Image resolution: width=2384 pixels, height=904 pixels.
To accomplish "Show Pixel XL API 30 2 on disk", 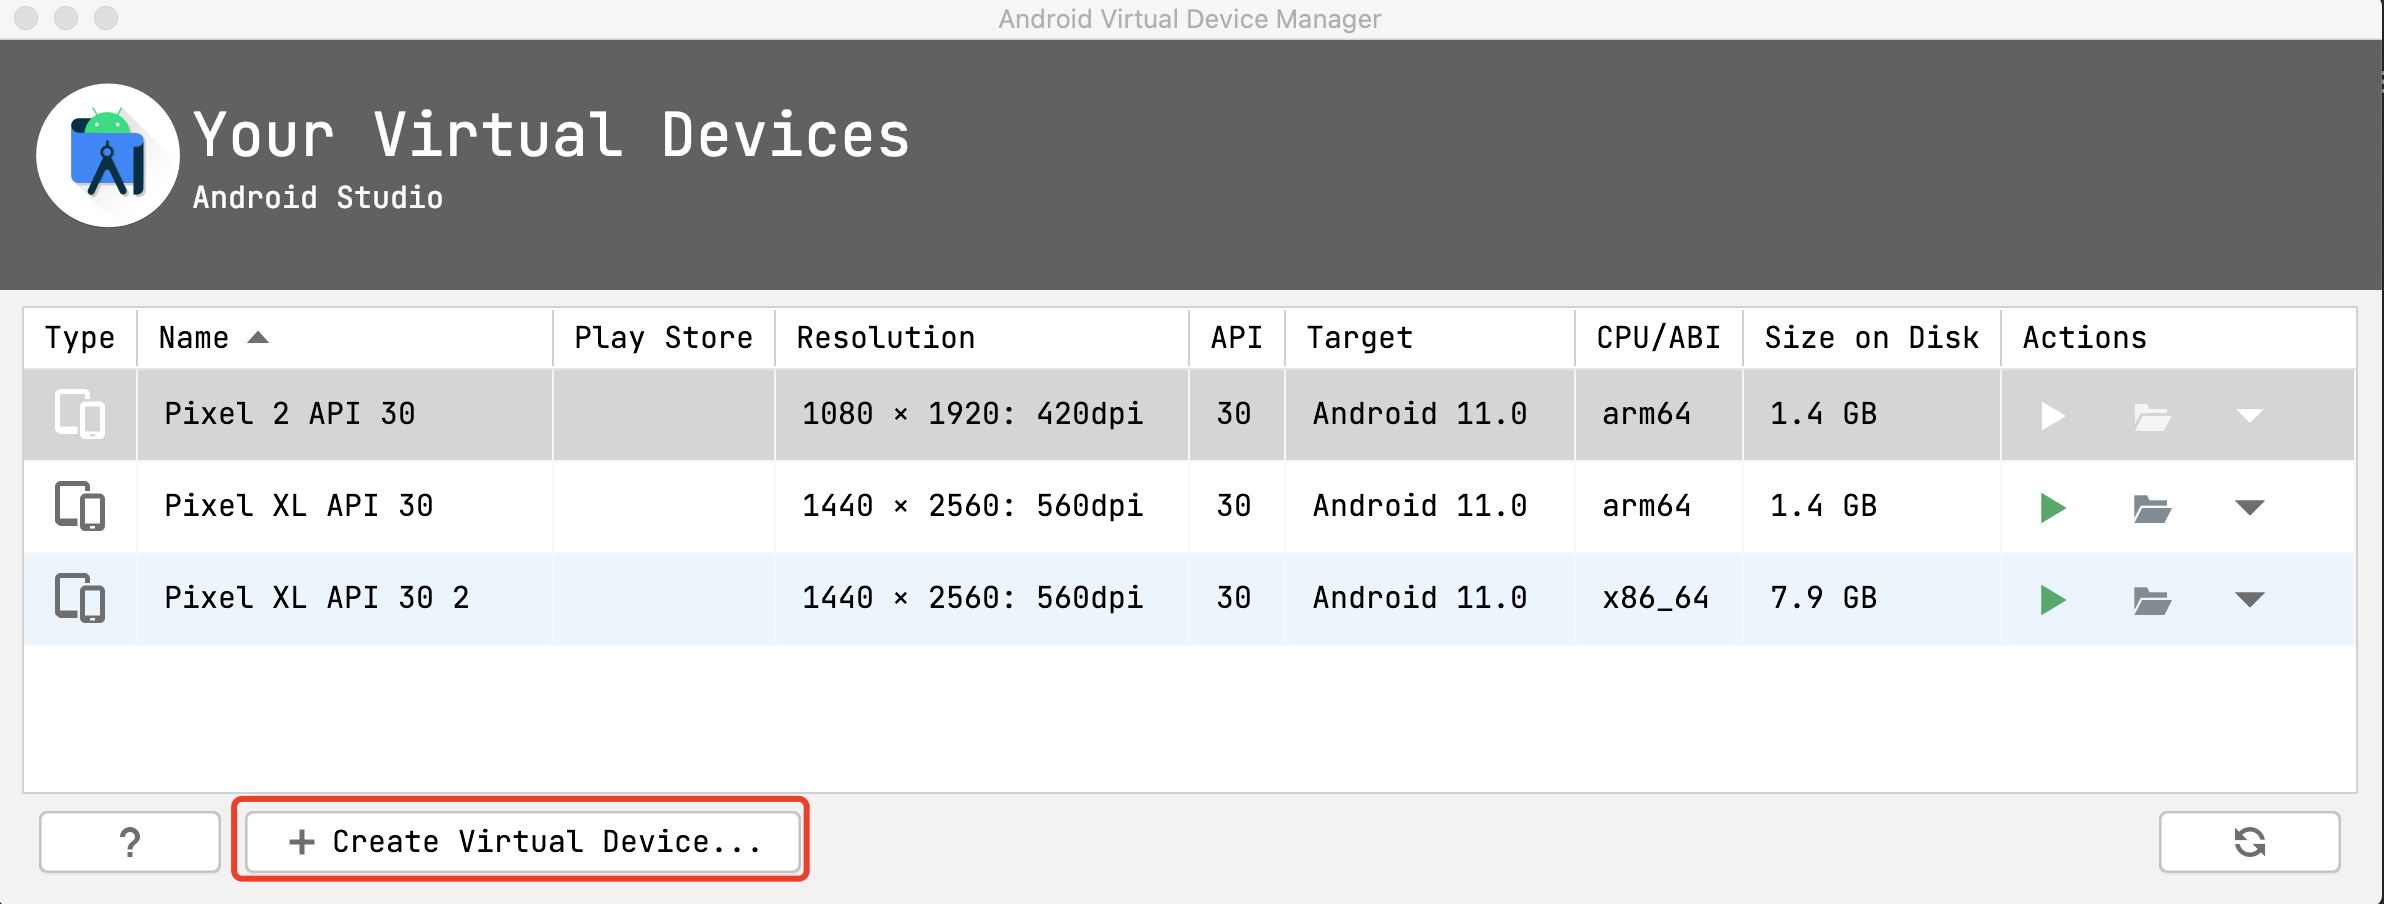I will point(2151,600).
